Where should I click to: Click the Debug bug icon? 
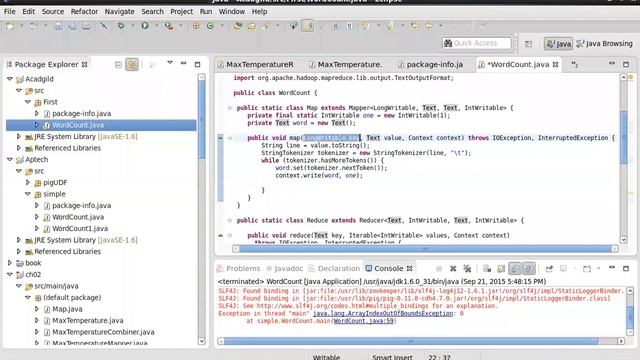click(x=121, y=26)
